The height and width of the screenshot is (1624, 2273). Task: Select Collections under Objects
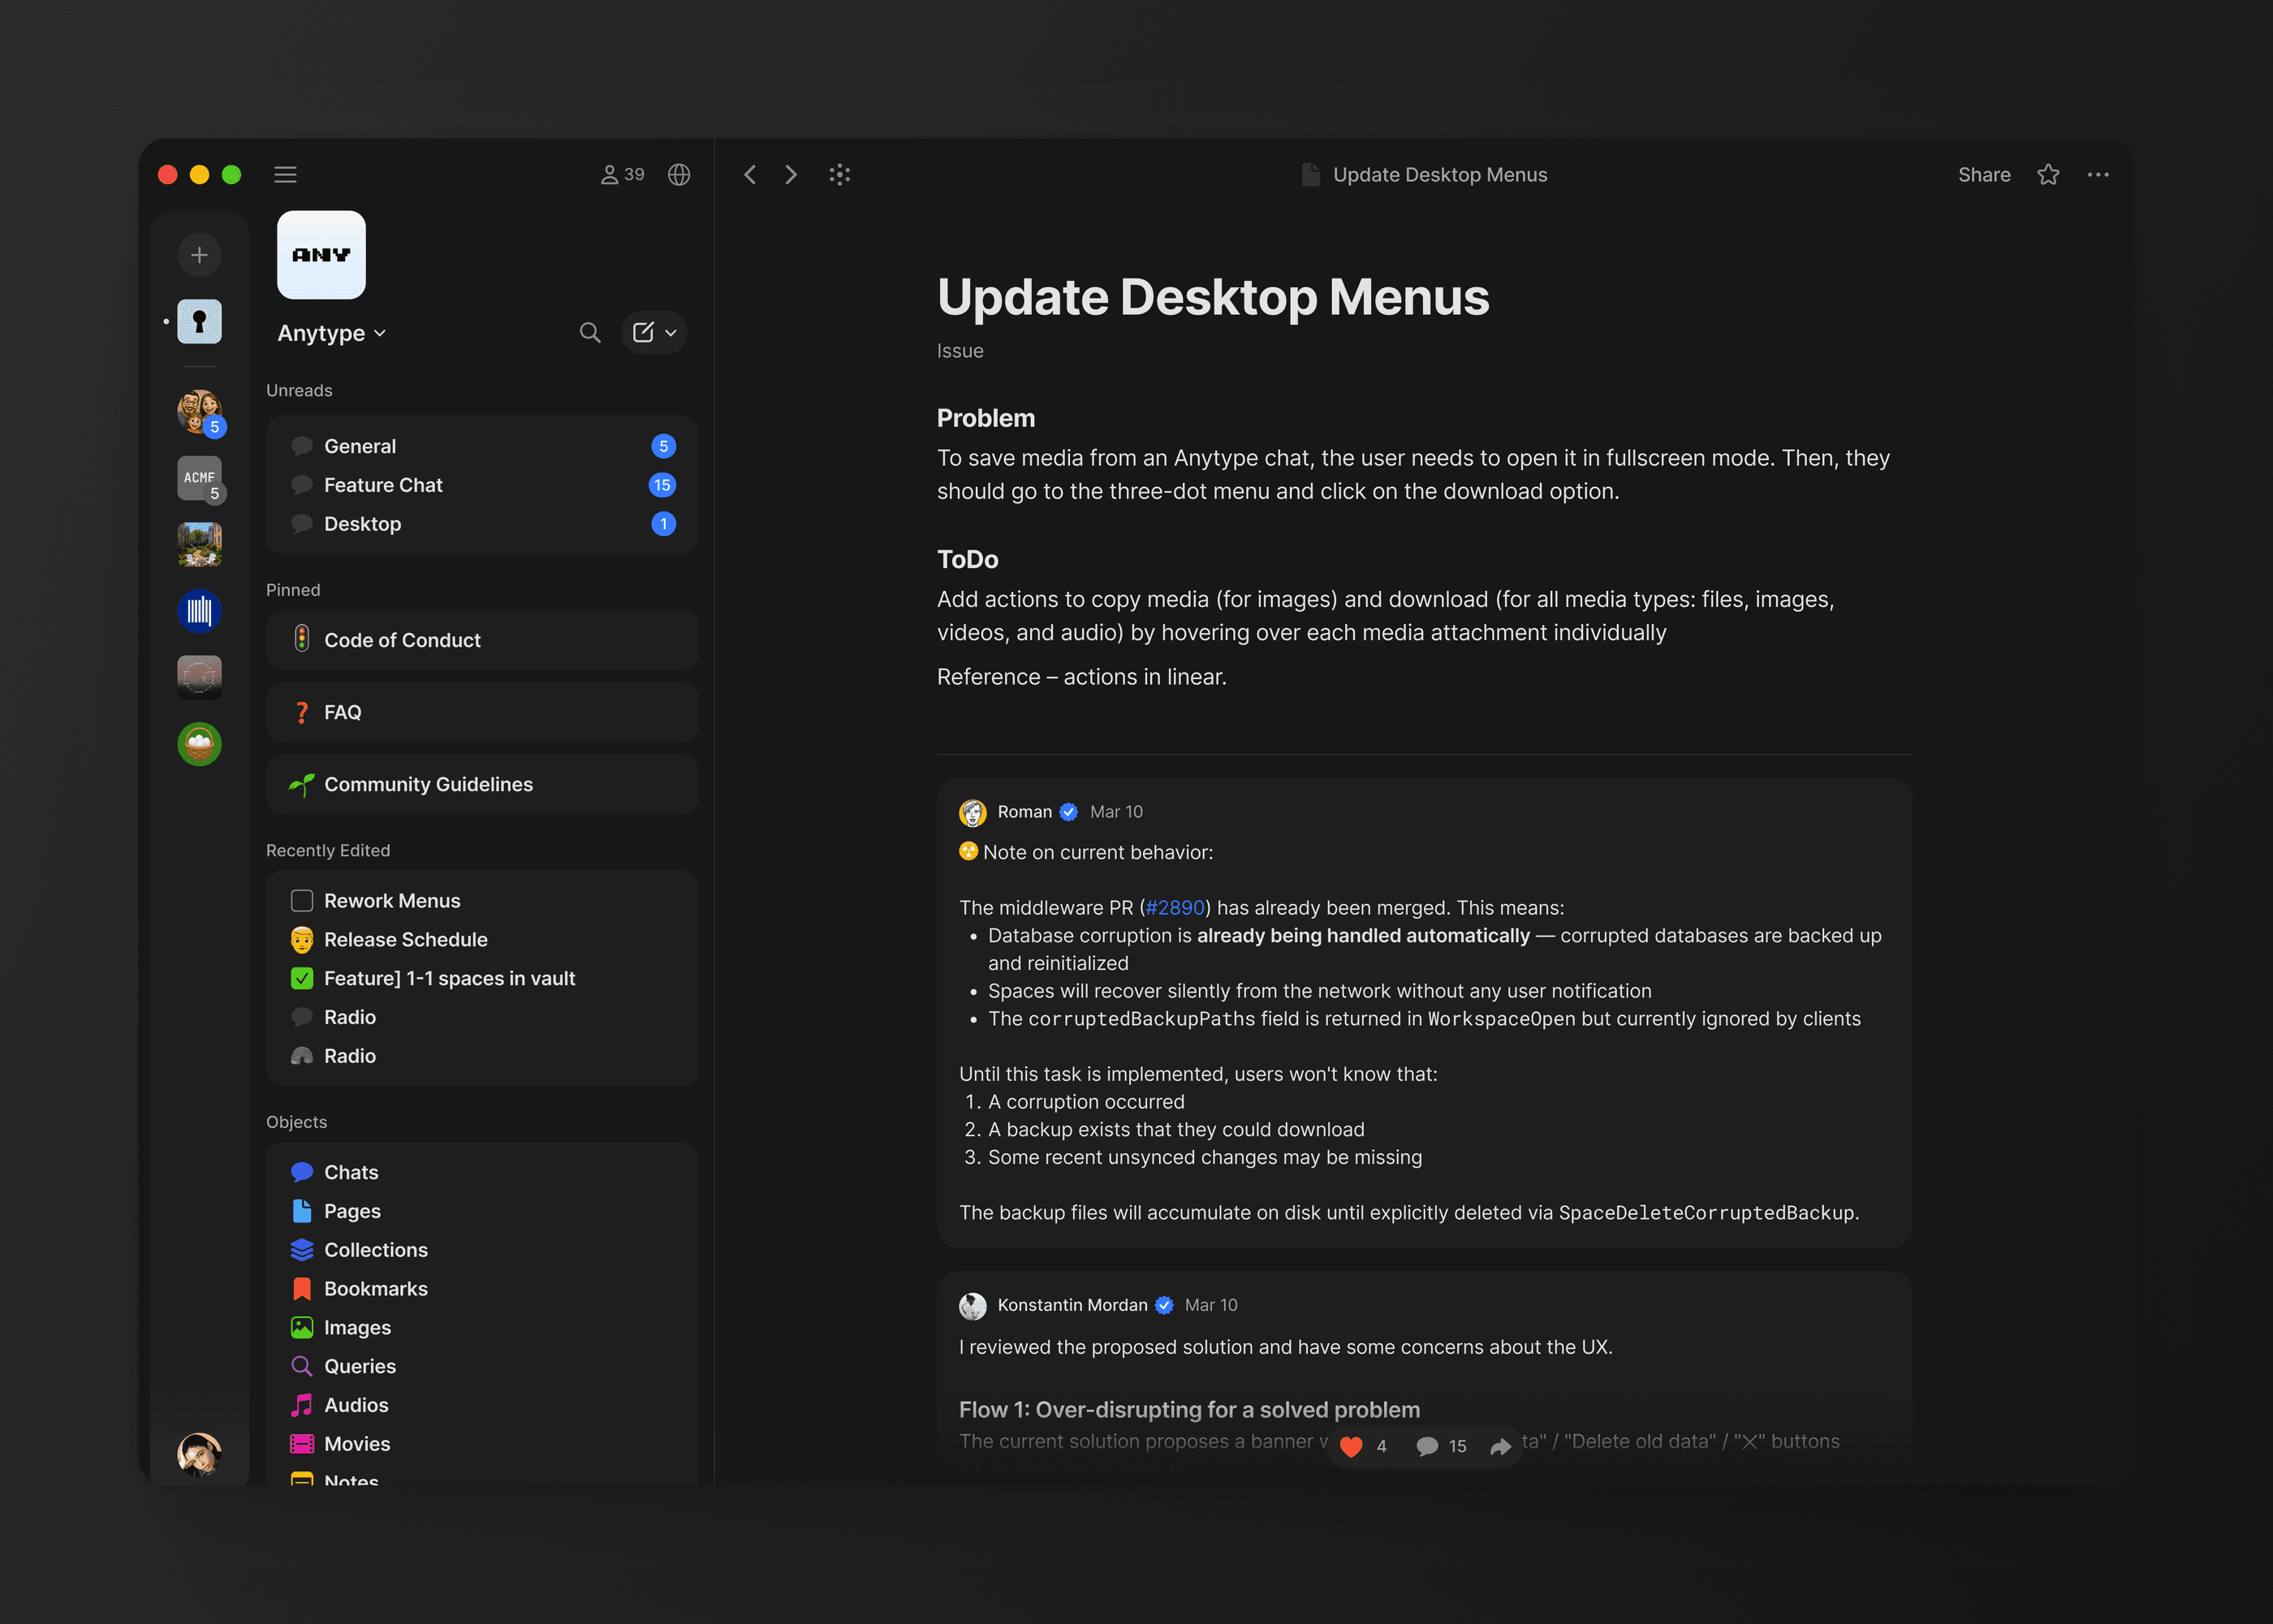(x=482, y=1250)
